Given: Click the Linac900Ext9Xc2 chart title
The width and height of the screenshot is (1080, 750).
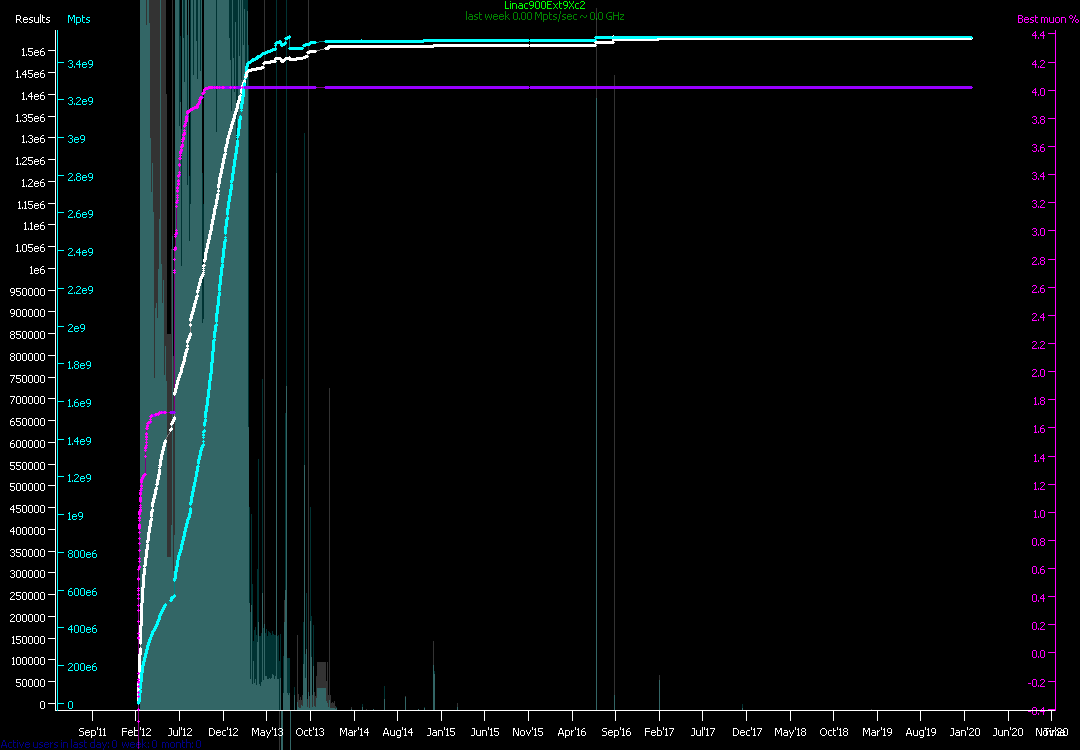Looking at the screenshot, I should point(545,6).
